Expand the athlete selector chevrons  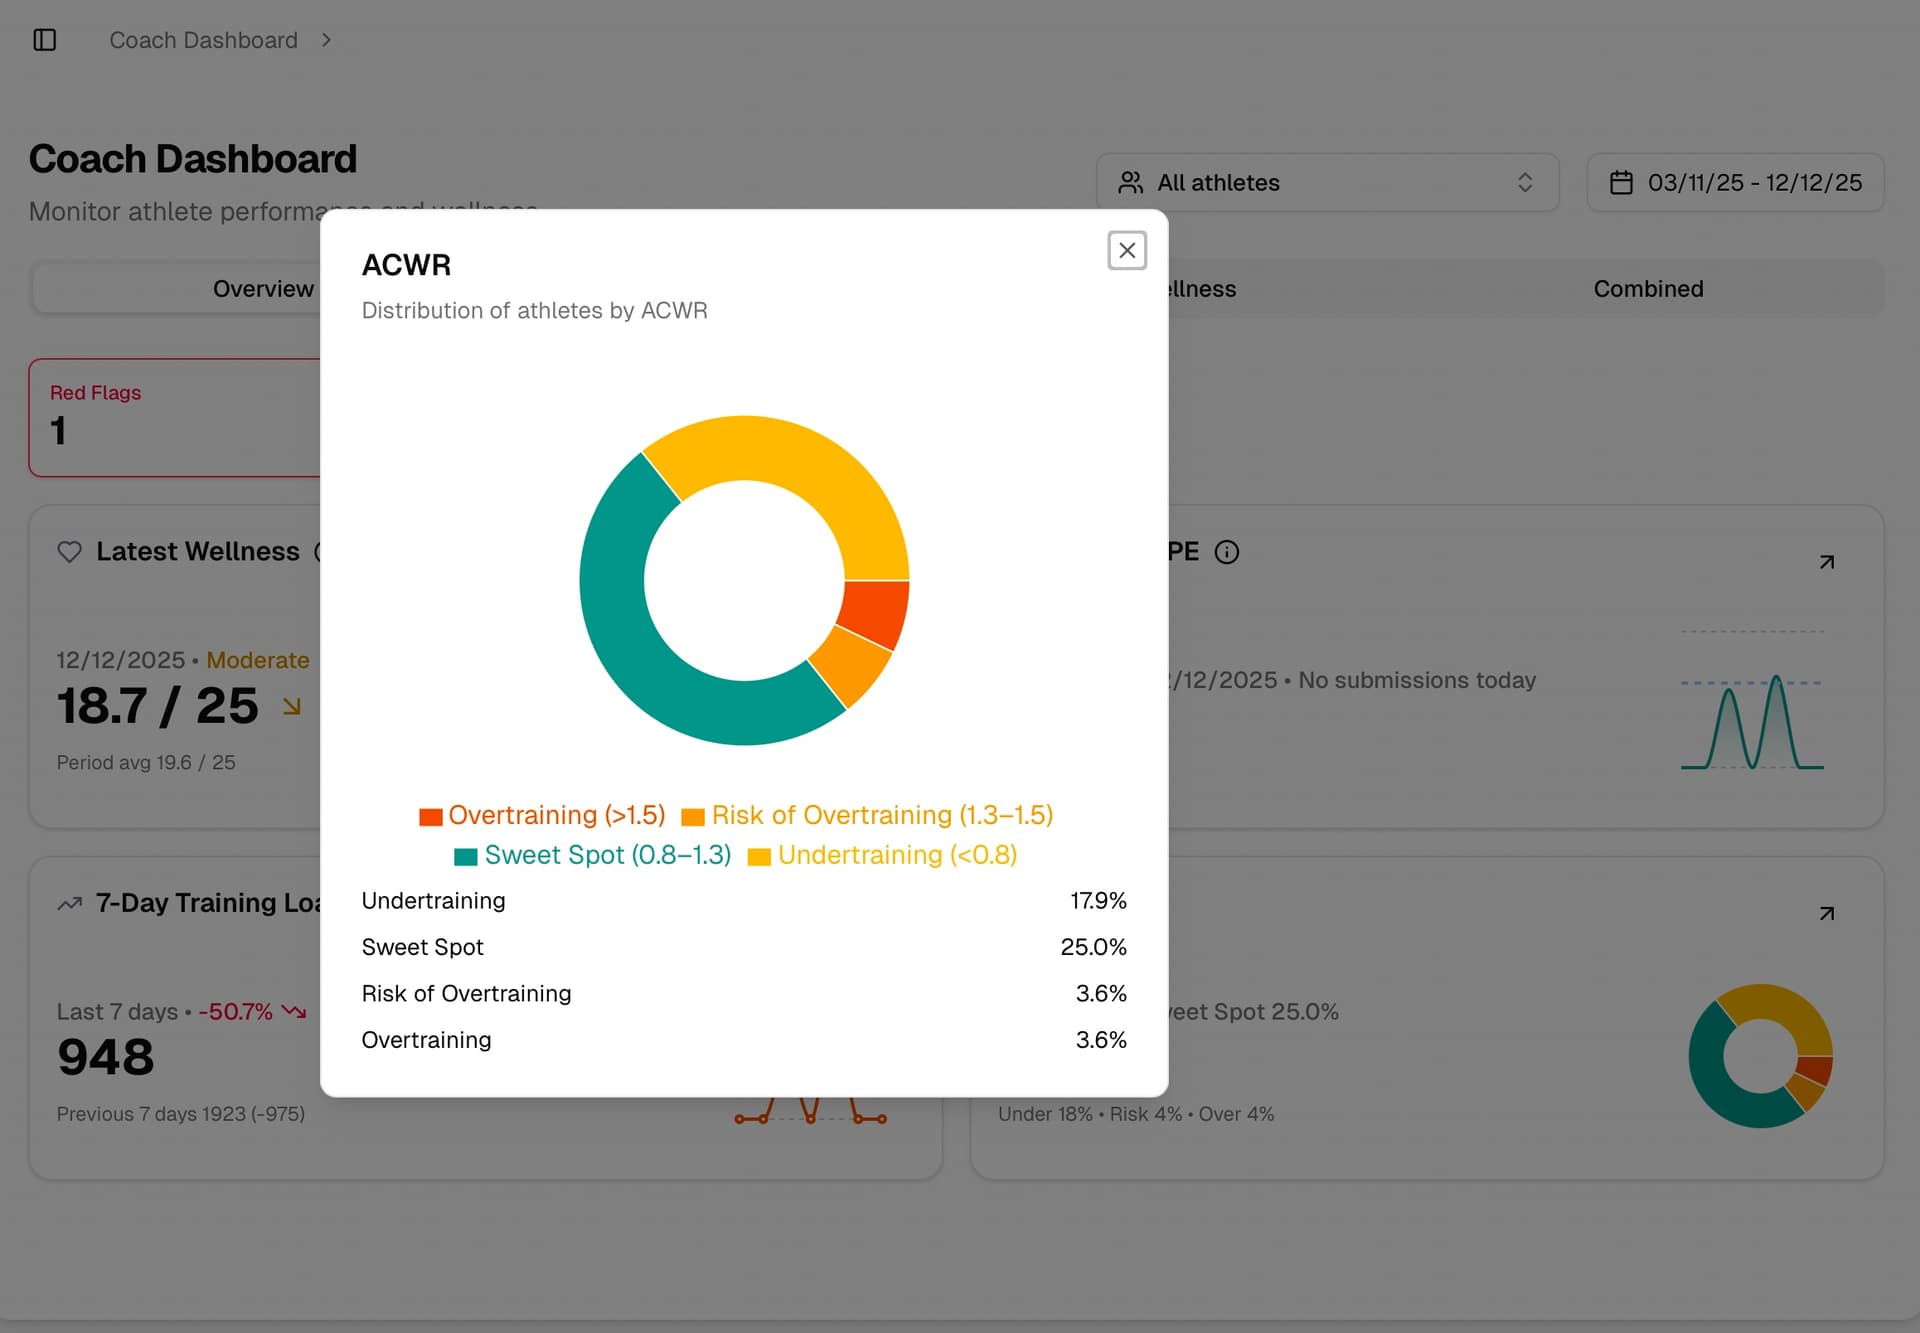pyautogui.click(x=1524, y=182)
